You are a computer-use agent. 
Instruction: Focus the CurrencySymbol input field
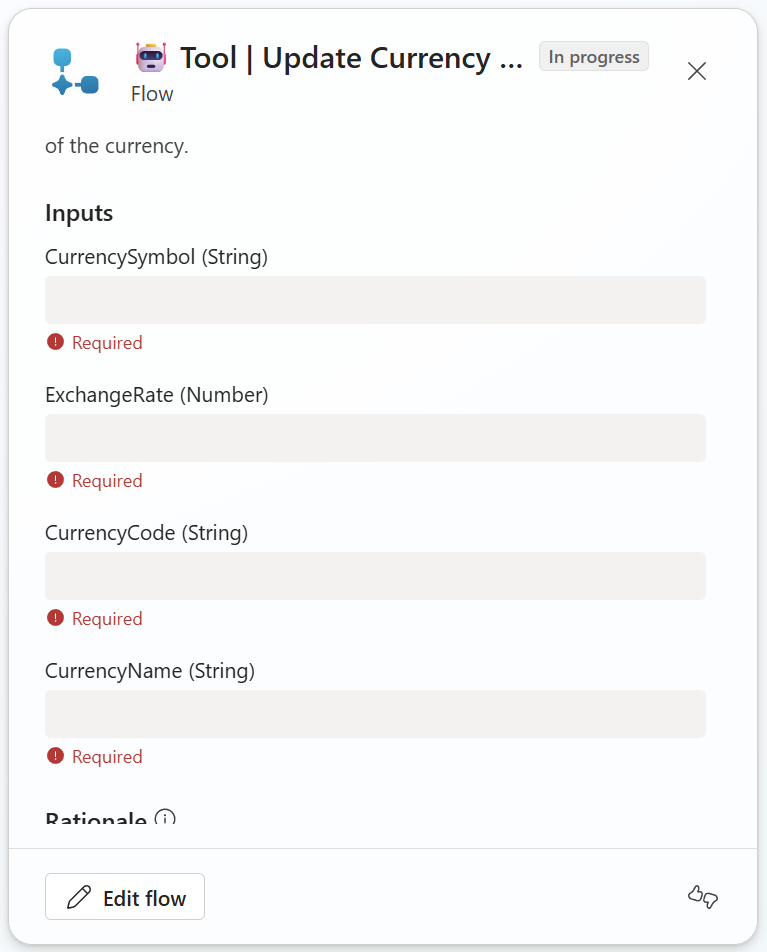[x=375, y=300]
